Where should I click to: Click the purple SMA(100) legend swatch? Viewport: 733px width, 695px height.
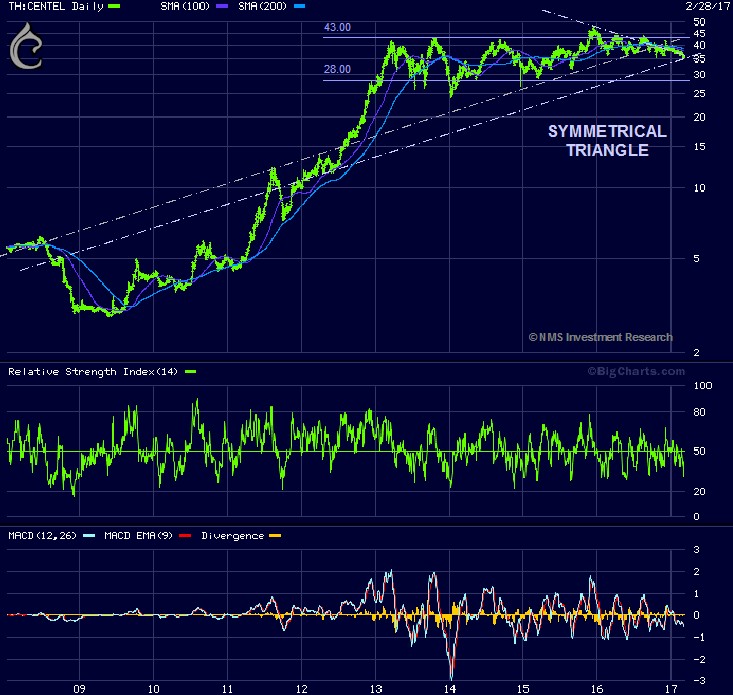tap(222, 6)
